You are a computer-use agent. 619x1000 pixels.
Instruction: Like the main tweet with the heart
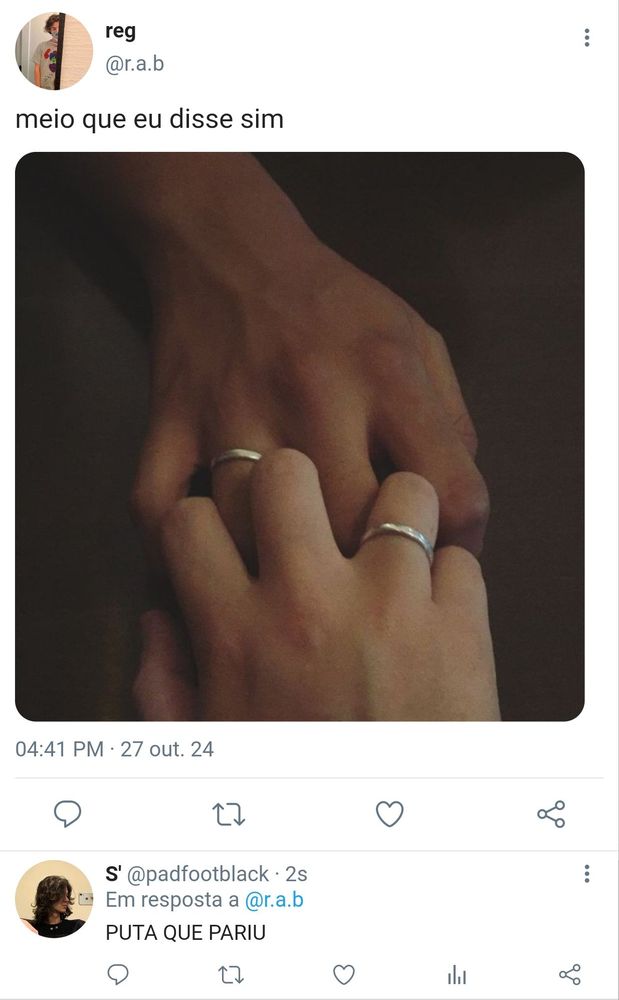(x=390, y=814)
